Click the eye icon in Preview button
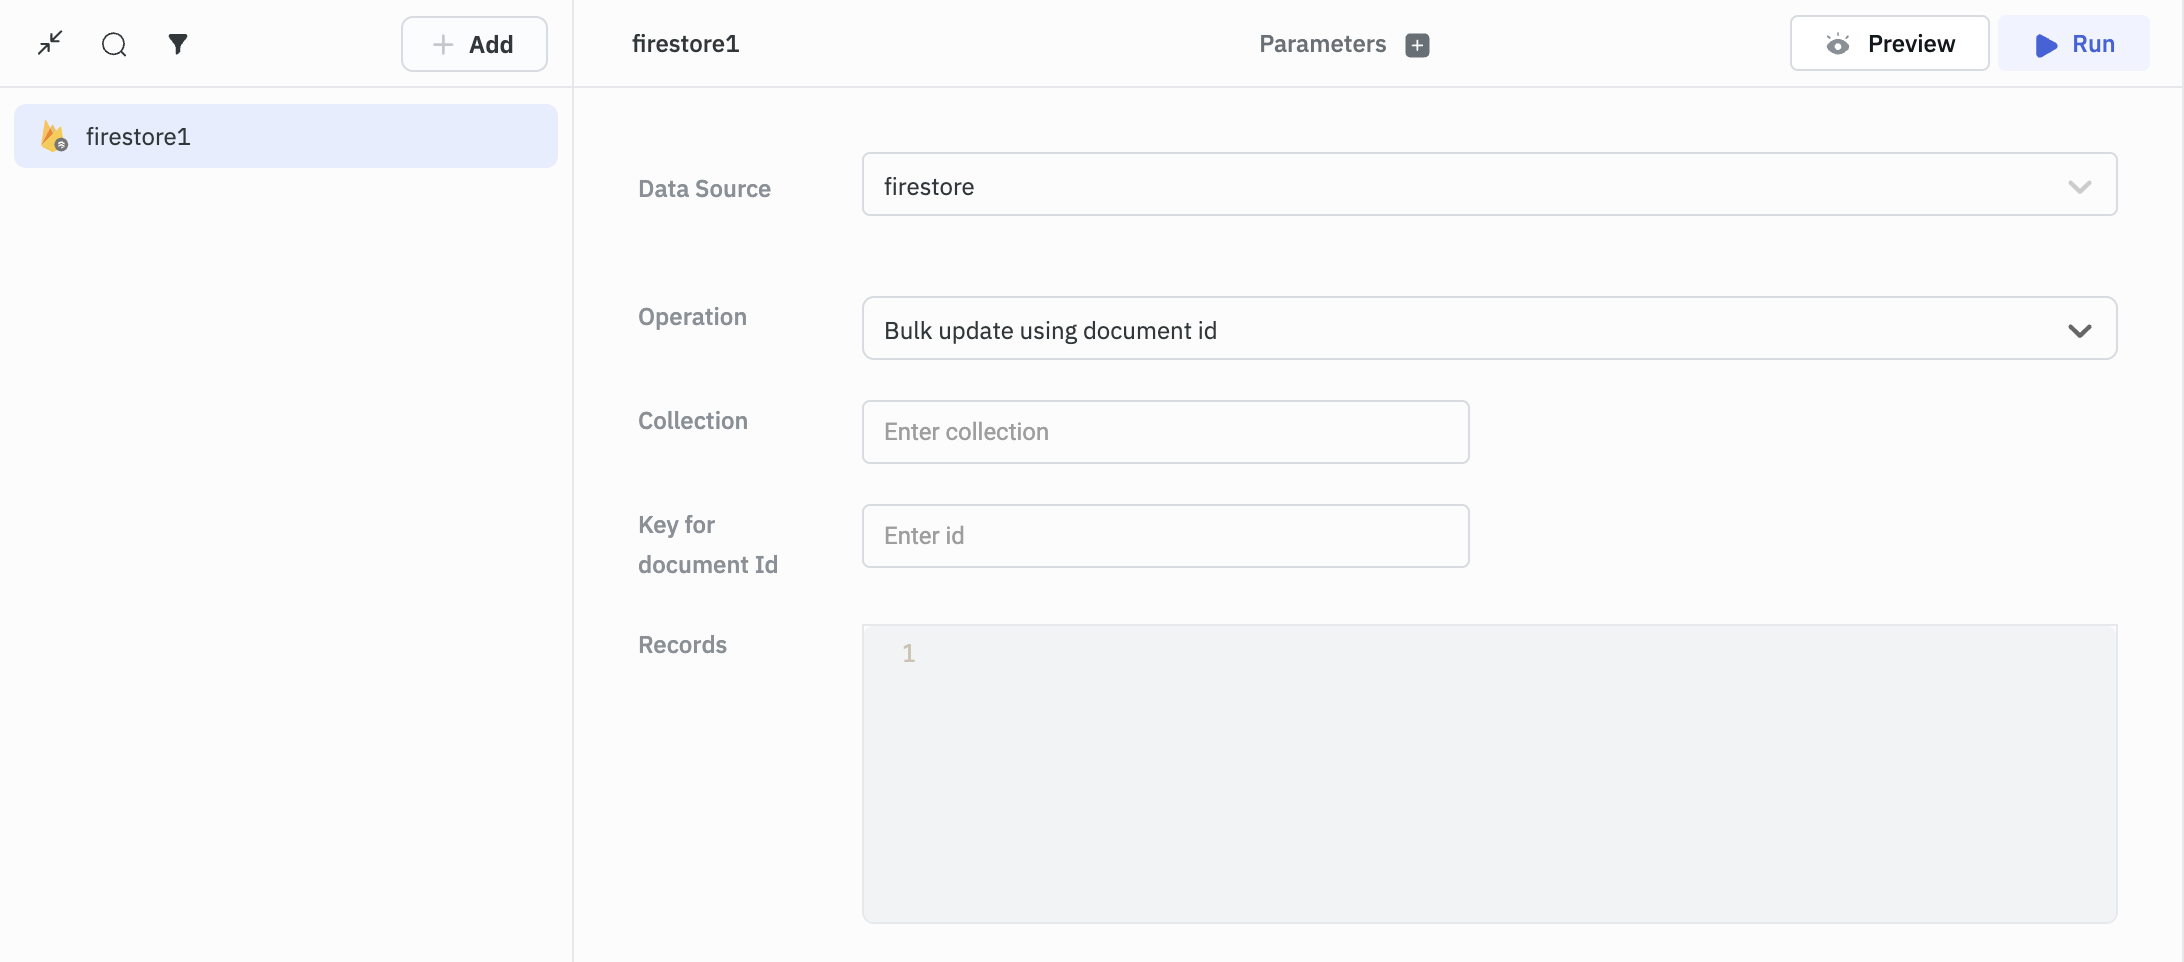 point(1837,44)
